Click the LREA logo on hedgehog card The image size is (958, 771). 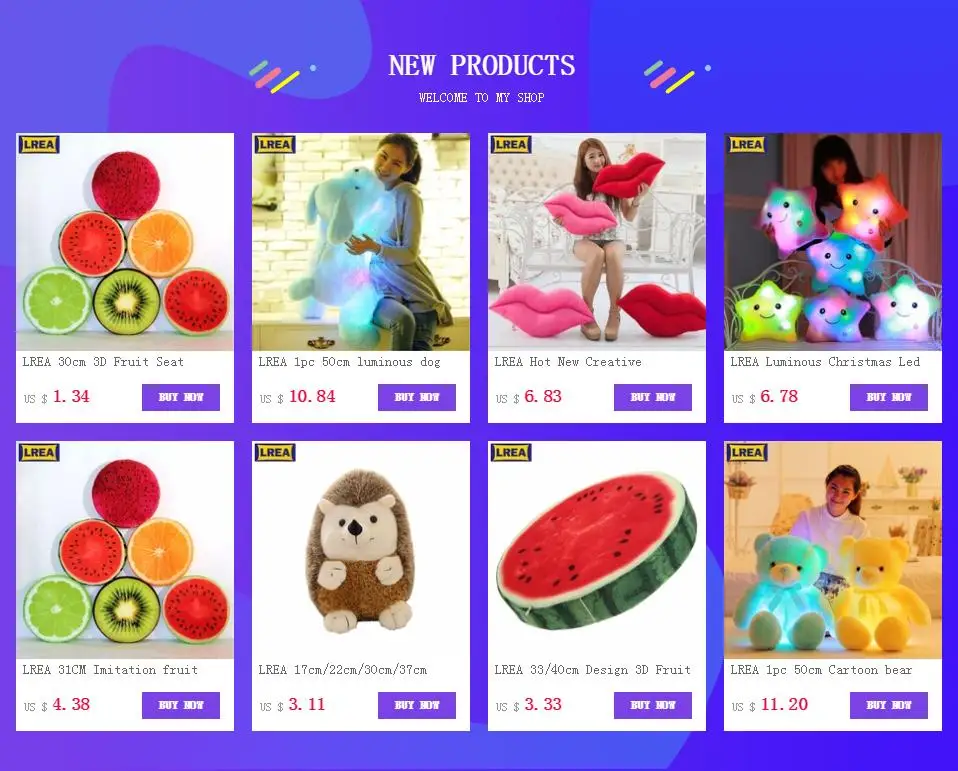pos(274,453)
